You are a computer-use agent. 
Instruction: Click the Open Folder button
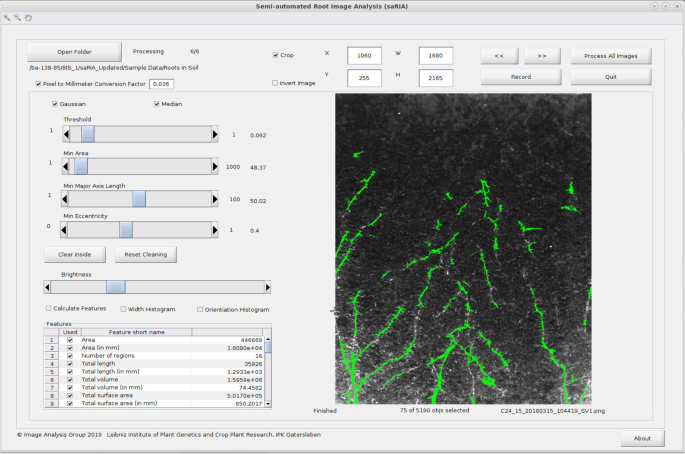tap(74, 52)
